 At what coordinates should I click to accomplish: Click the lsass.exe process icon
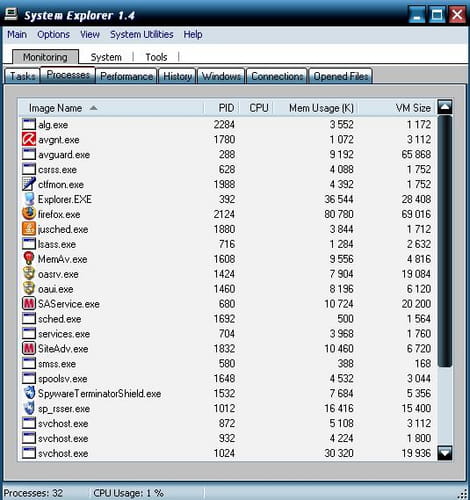click(29, 244)
